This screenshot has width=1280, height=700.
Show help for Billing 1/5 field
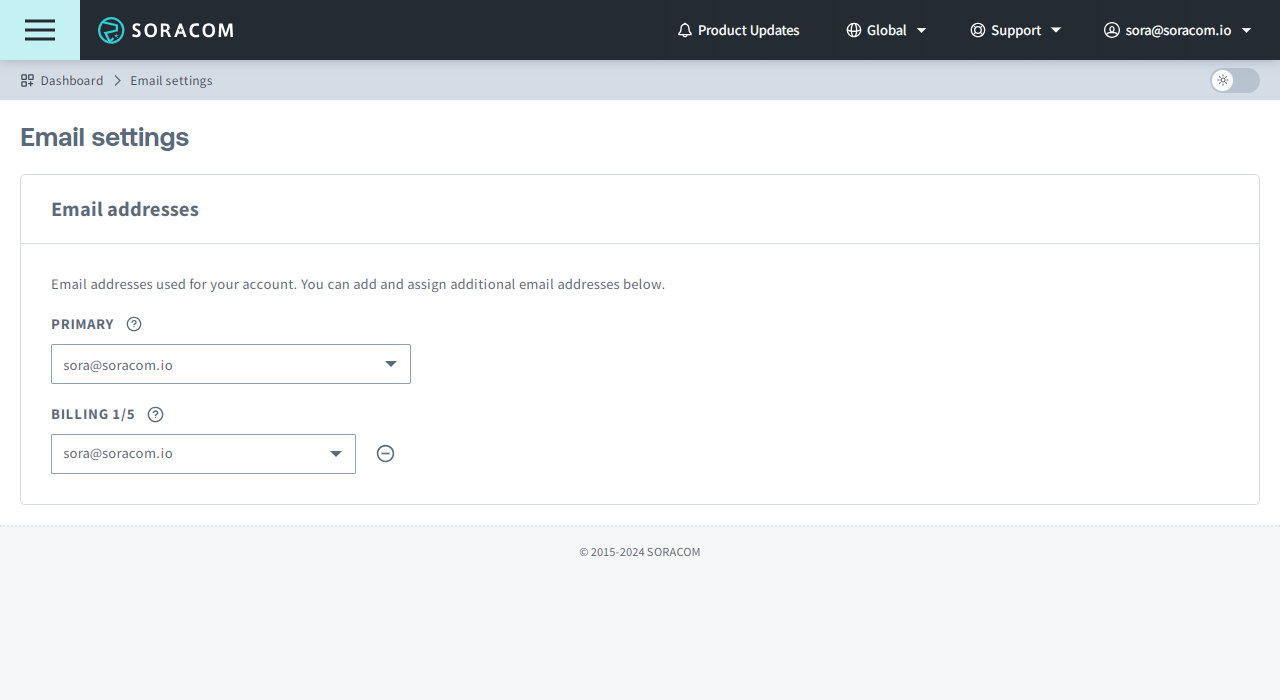[155, 414]
